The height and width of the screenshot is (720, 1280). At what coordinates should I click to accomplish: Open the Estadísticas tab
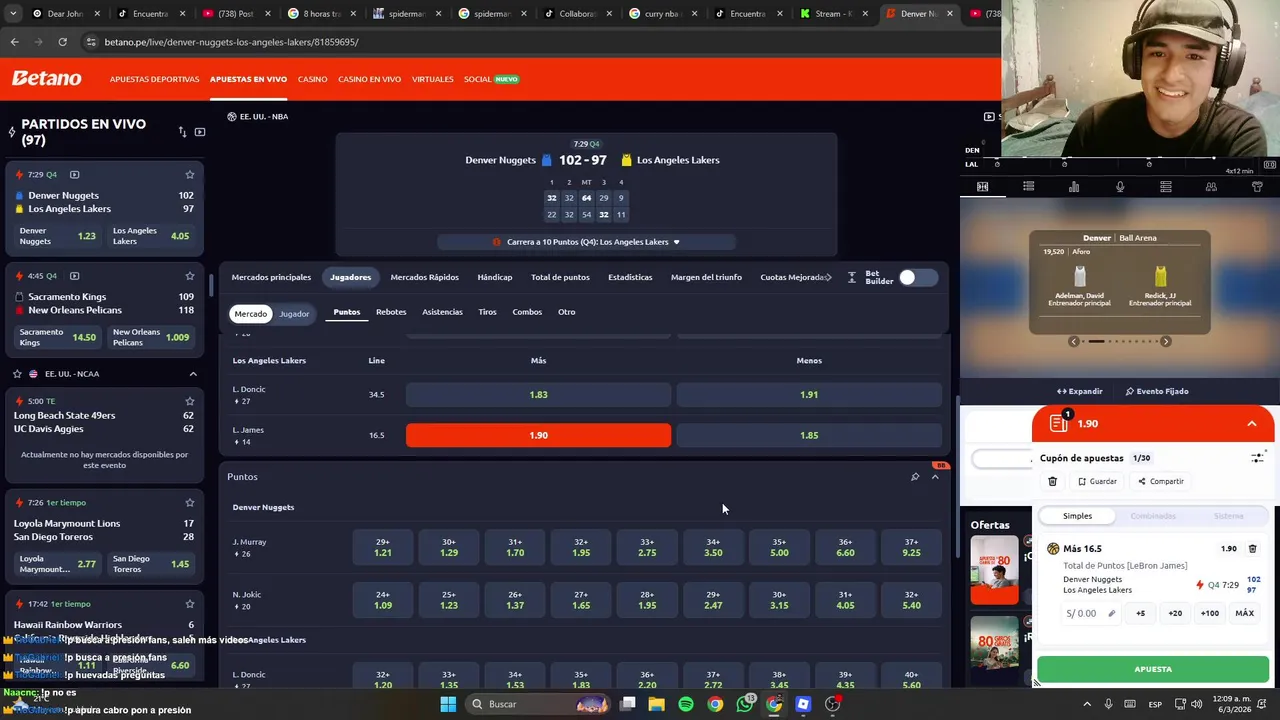click(630, 277)
